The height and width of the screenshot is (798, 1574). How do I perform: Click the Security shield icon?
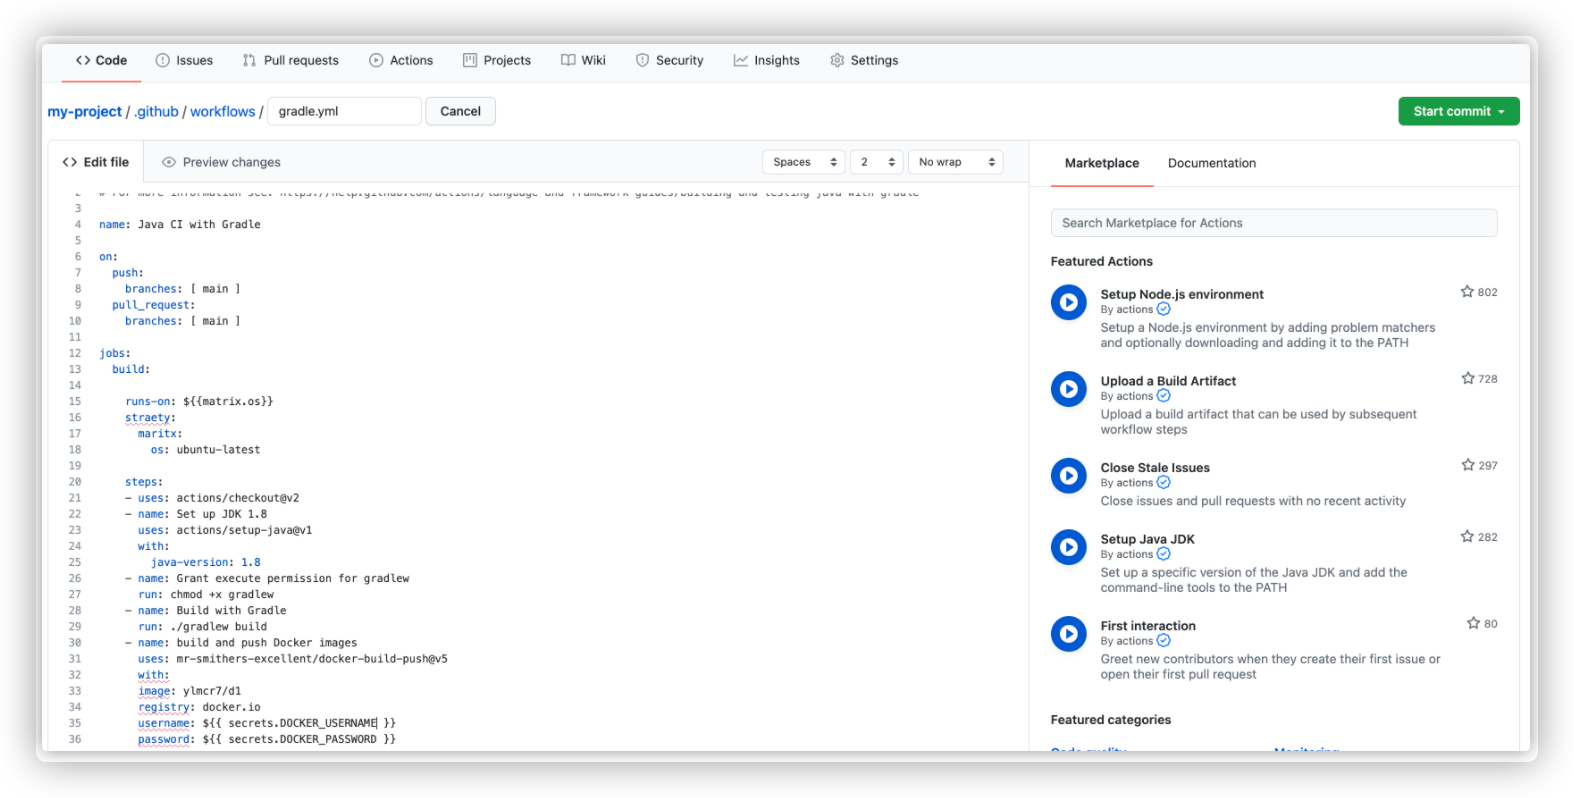click(x=642, y=60)
